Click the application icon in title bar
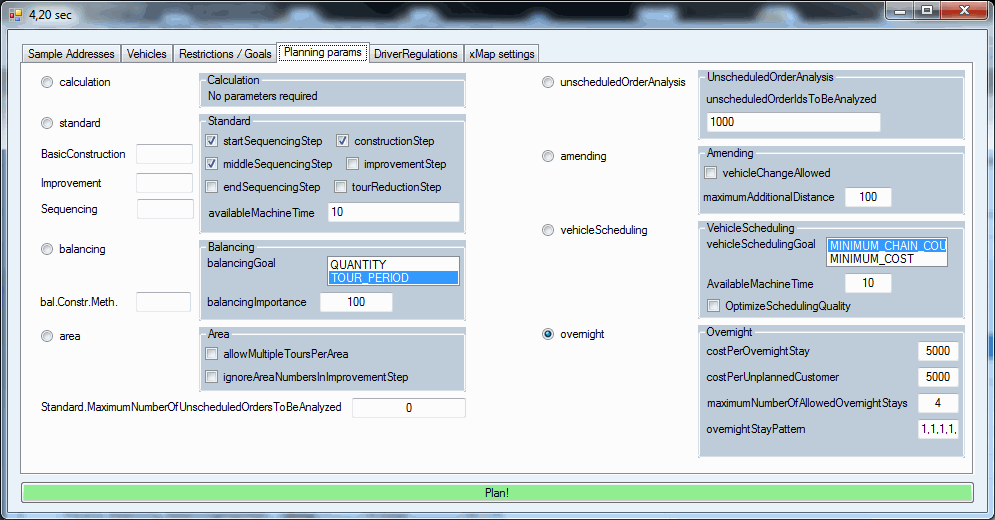Image resolution: width=995 pixels, height=520 pixels. point(15,14)
